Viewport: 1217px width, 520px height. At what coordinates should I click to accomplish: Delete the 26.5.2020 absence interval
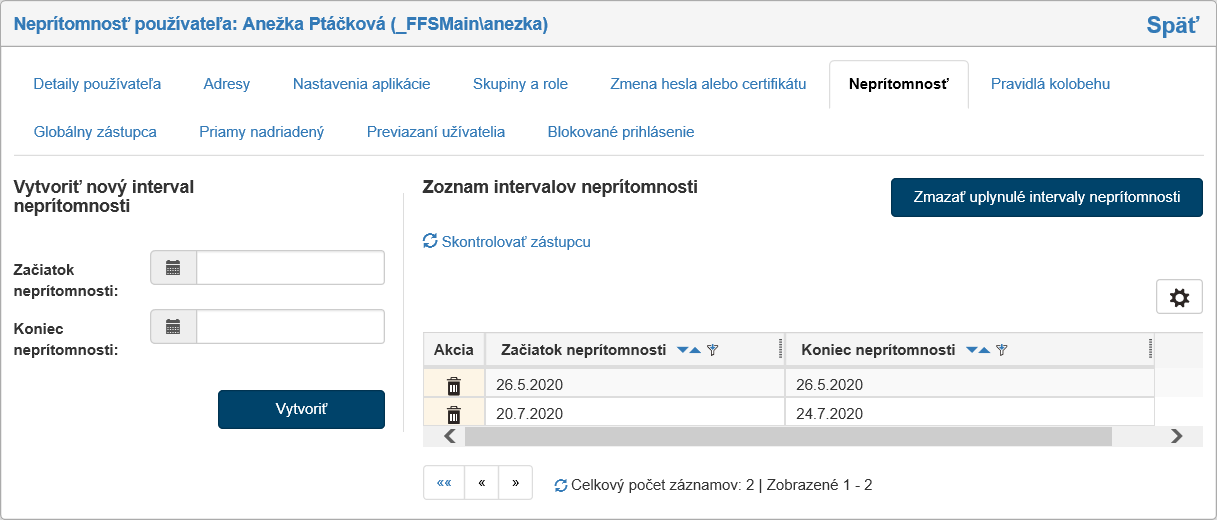coord(454,385)
